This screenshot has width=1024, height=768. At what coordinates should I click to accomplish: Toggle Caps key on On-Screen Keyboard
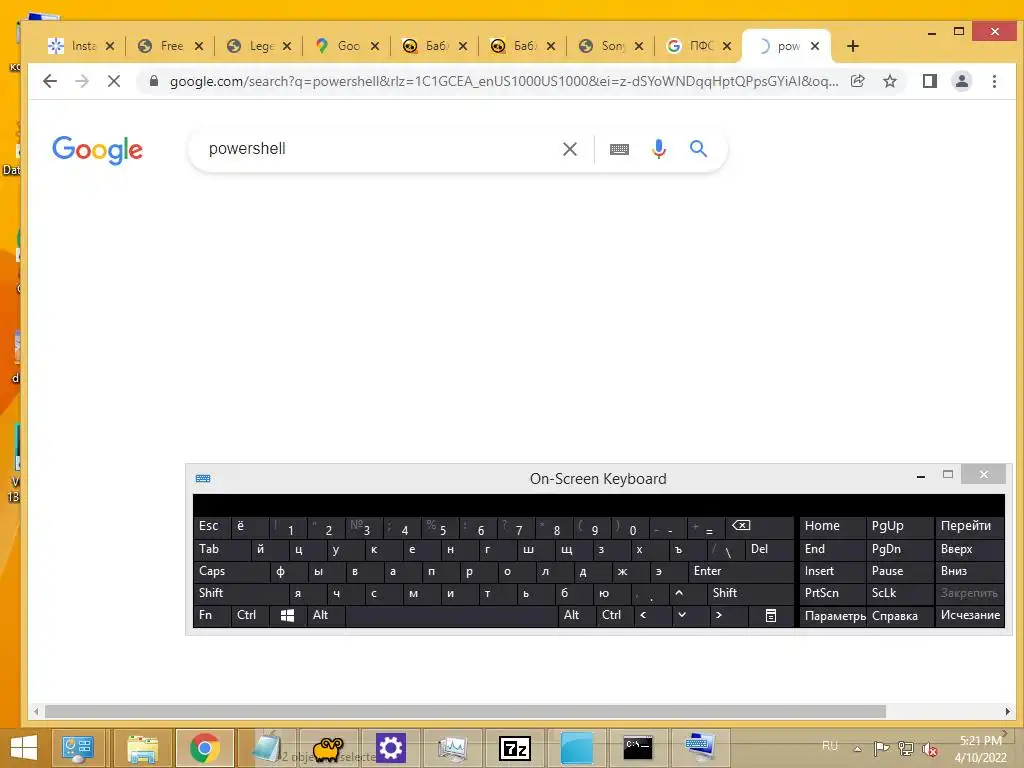pos(231,571)
